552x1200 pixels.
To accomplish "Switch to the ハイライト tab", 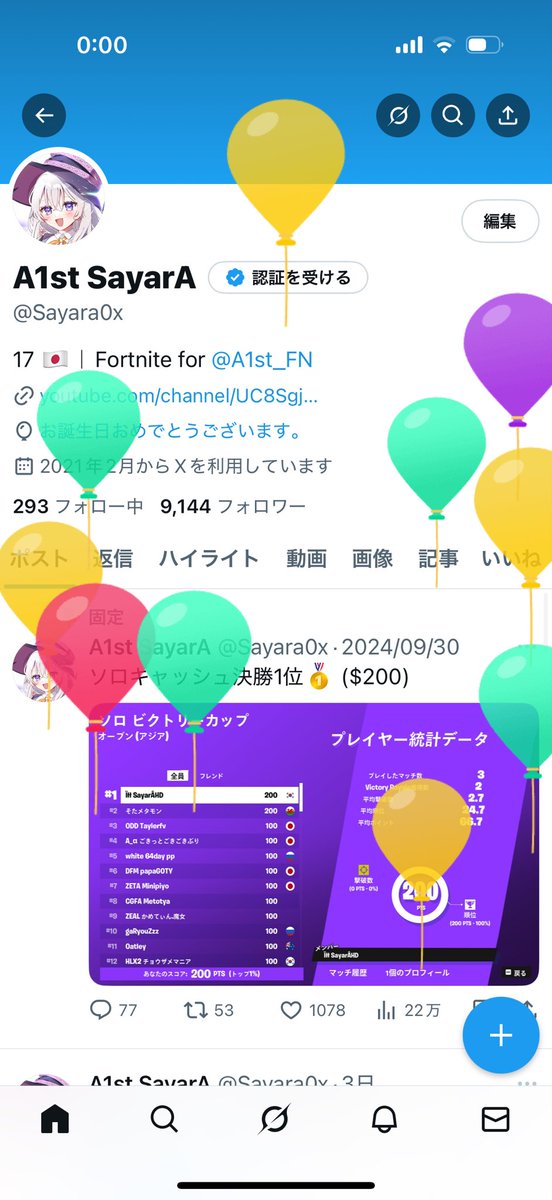I will (x=209, y=558).
